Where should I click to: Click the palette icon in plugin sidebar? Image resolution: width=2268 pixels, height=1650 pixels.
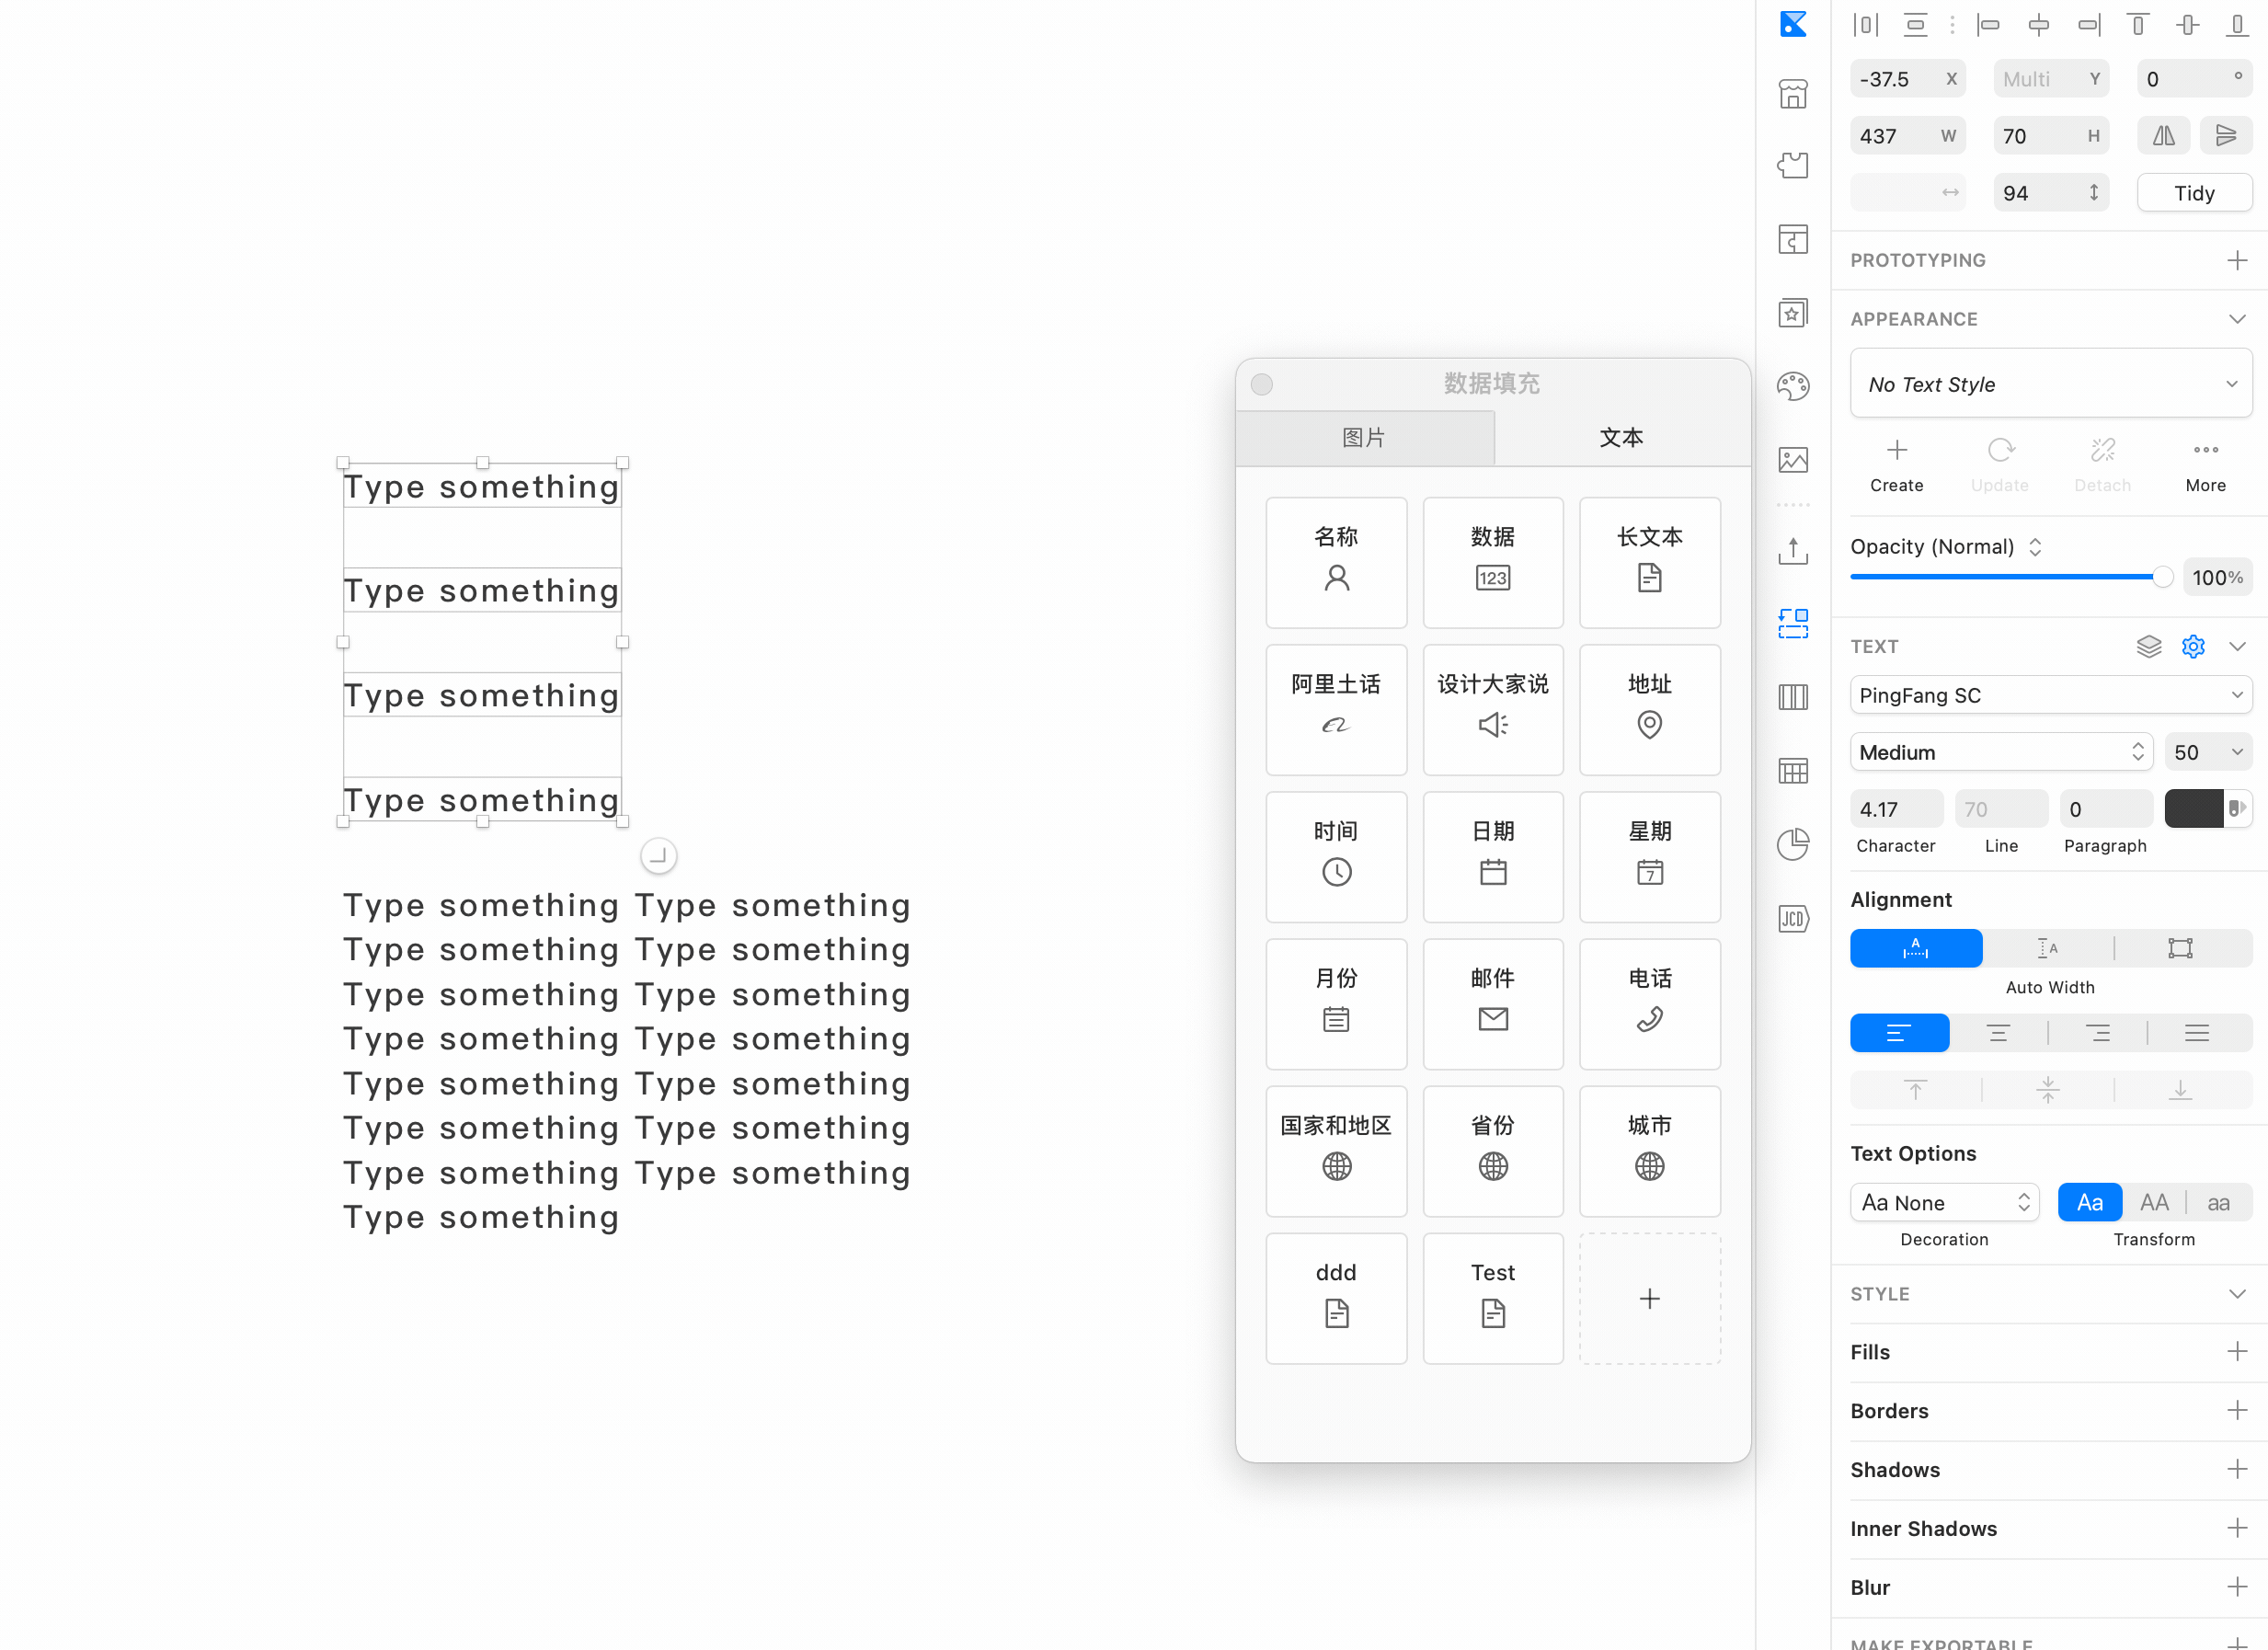(1792, 386)
